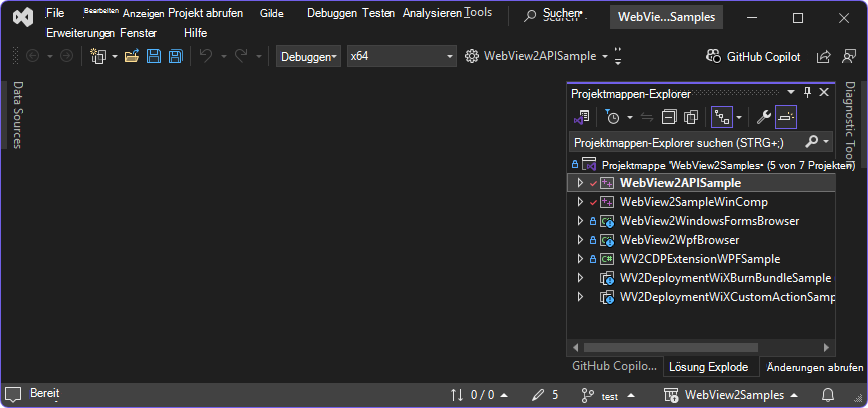
Task: Save the current file
Action: tap(154, 56)
